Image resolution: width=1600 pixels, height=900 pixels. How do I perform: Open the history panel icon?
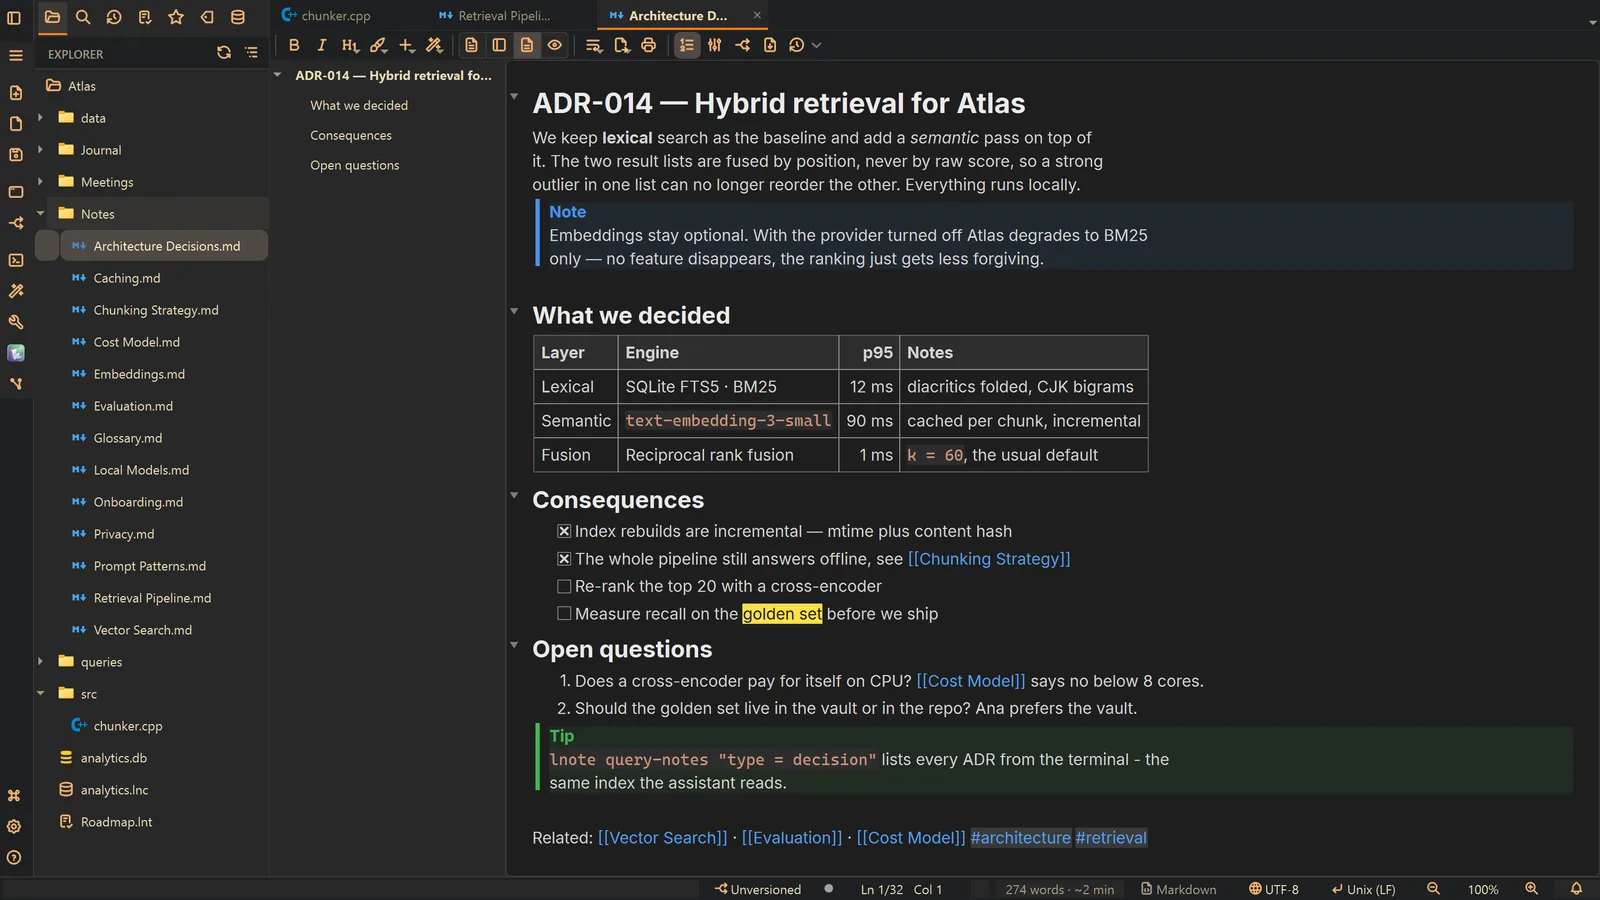click(114, 17)
